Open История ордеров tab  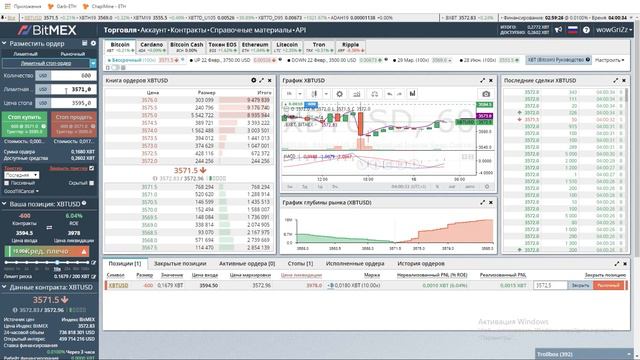click(x=421, y=264)
